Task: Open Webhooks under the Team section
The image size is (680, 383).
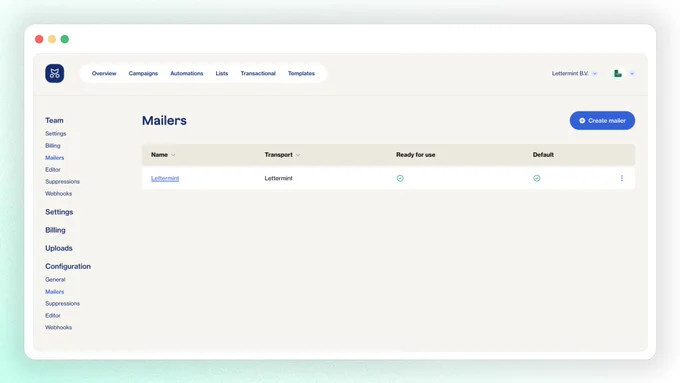Action: pyautogui.click(x=59, y=193)
